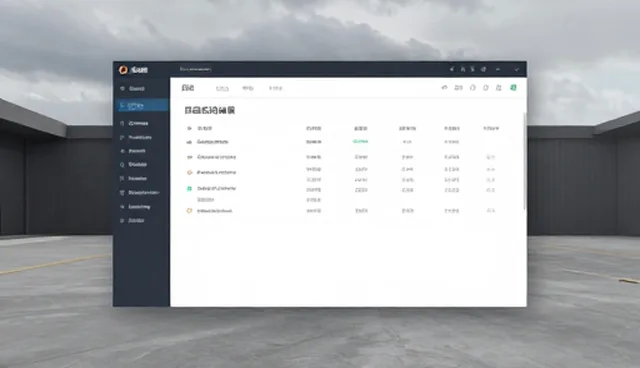The image size is (640, 368).
Task: Click the curved undo arrow in the header toolbar
Action: pyautogui.click(x=444, y=88)
